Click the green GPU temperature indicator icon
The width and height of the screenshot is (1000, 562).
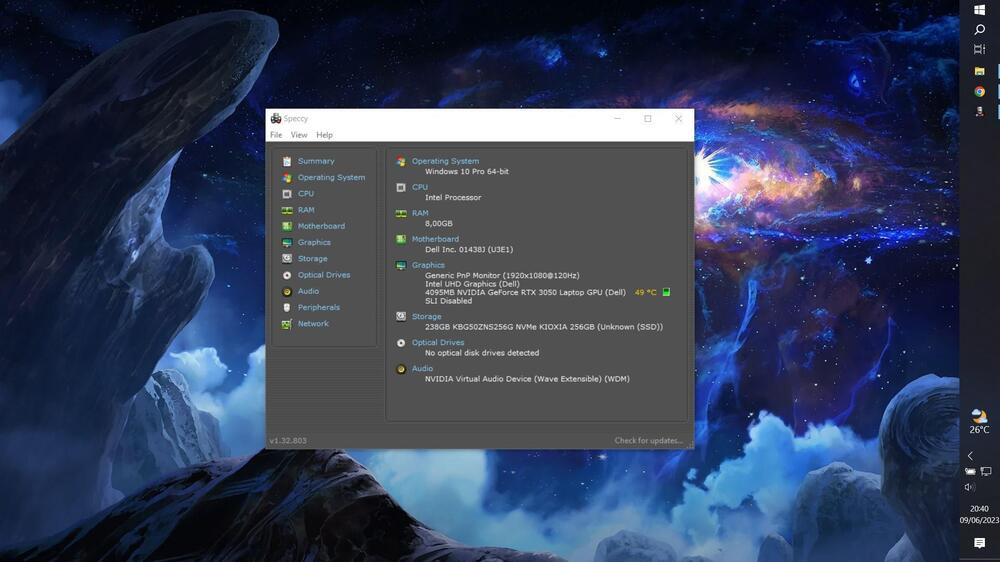pyautogui.click(x=667, y=293)
